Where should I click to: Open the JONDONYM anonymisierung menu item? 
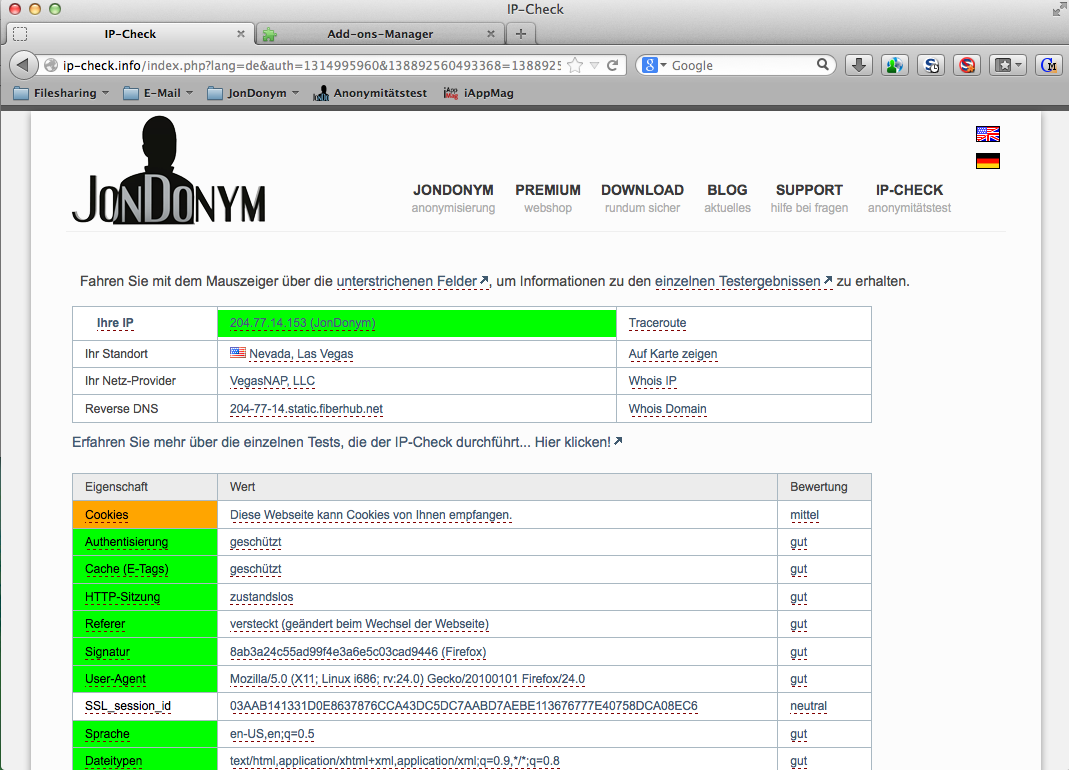(453, 198)
